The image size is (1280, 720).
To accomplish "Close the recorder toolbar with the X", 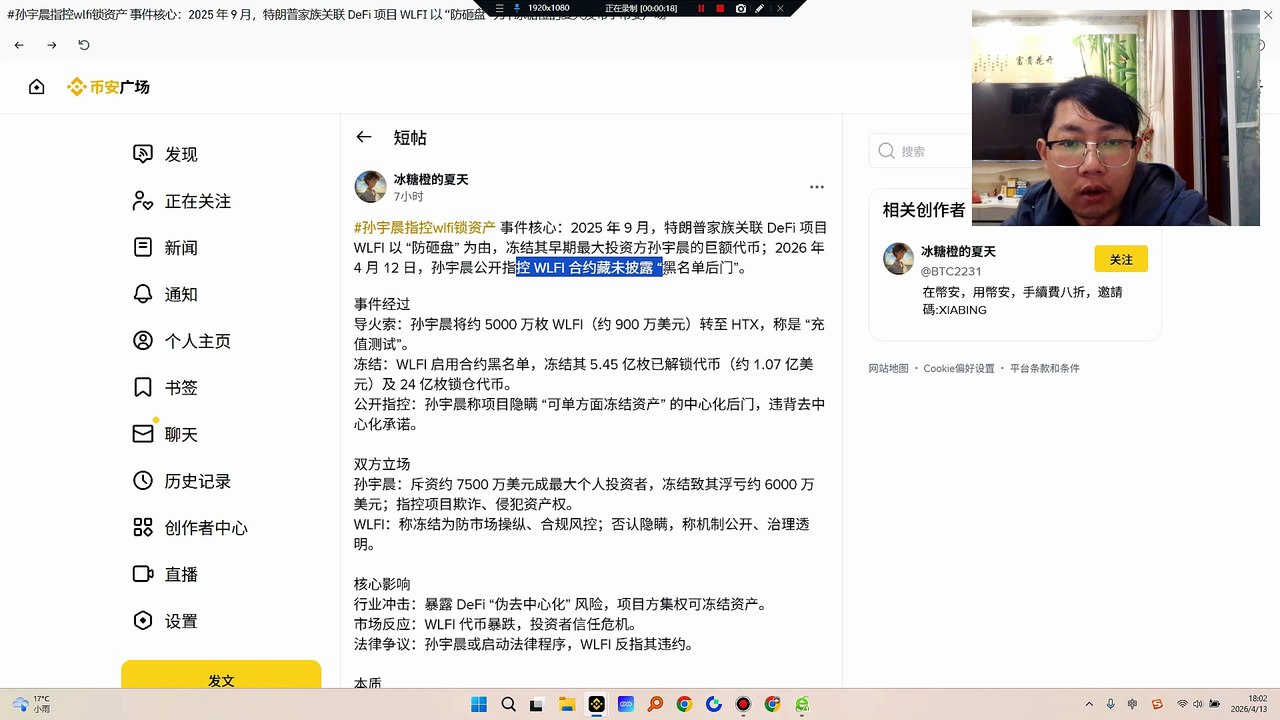I will 780,8.
